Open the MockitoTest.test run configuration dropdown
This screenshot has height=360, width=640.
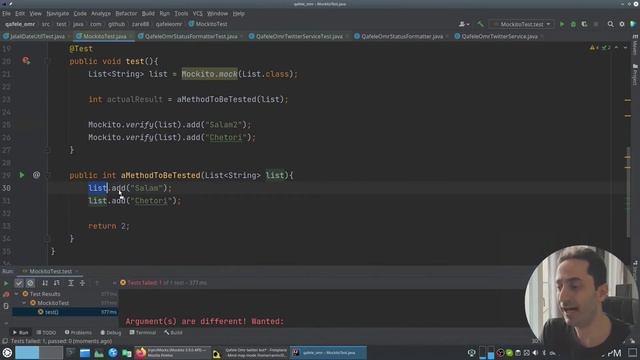522,24
